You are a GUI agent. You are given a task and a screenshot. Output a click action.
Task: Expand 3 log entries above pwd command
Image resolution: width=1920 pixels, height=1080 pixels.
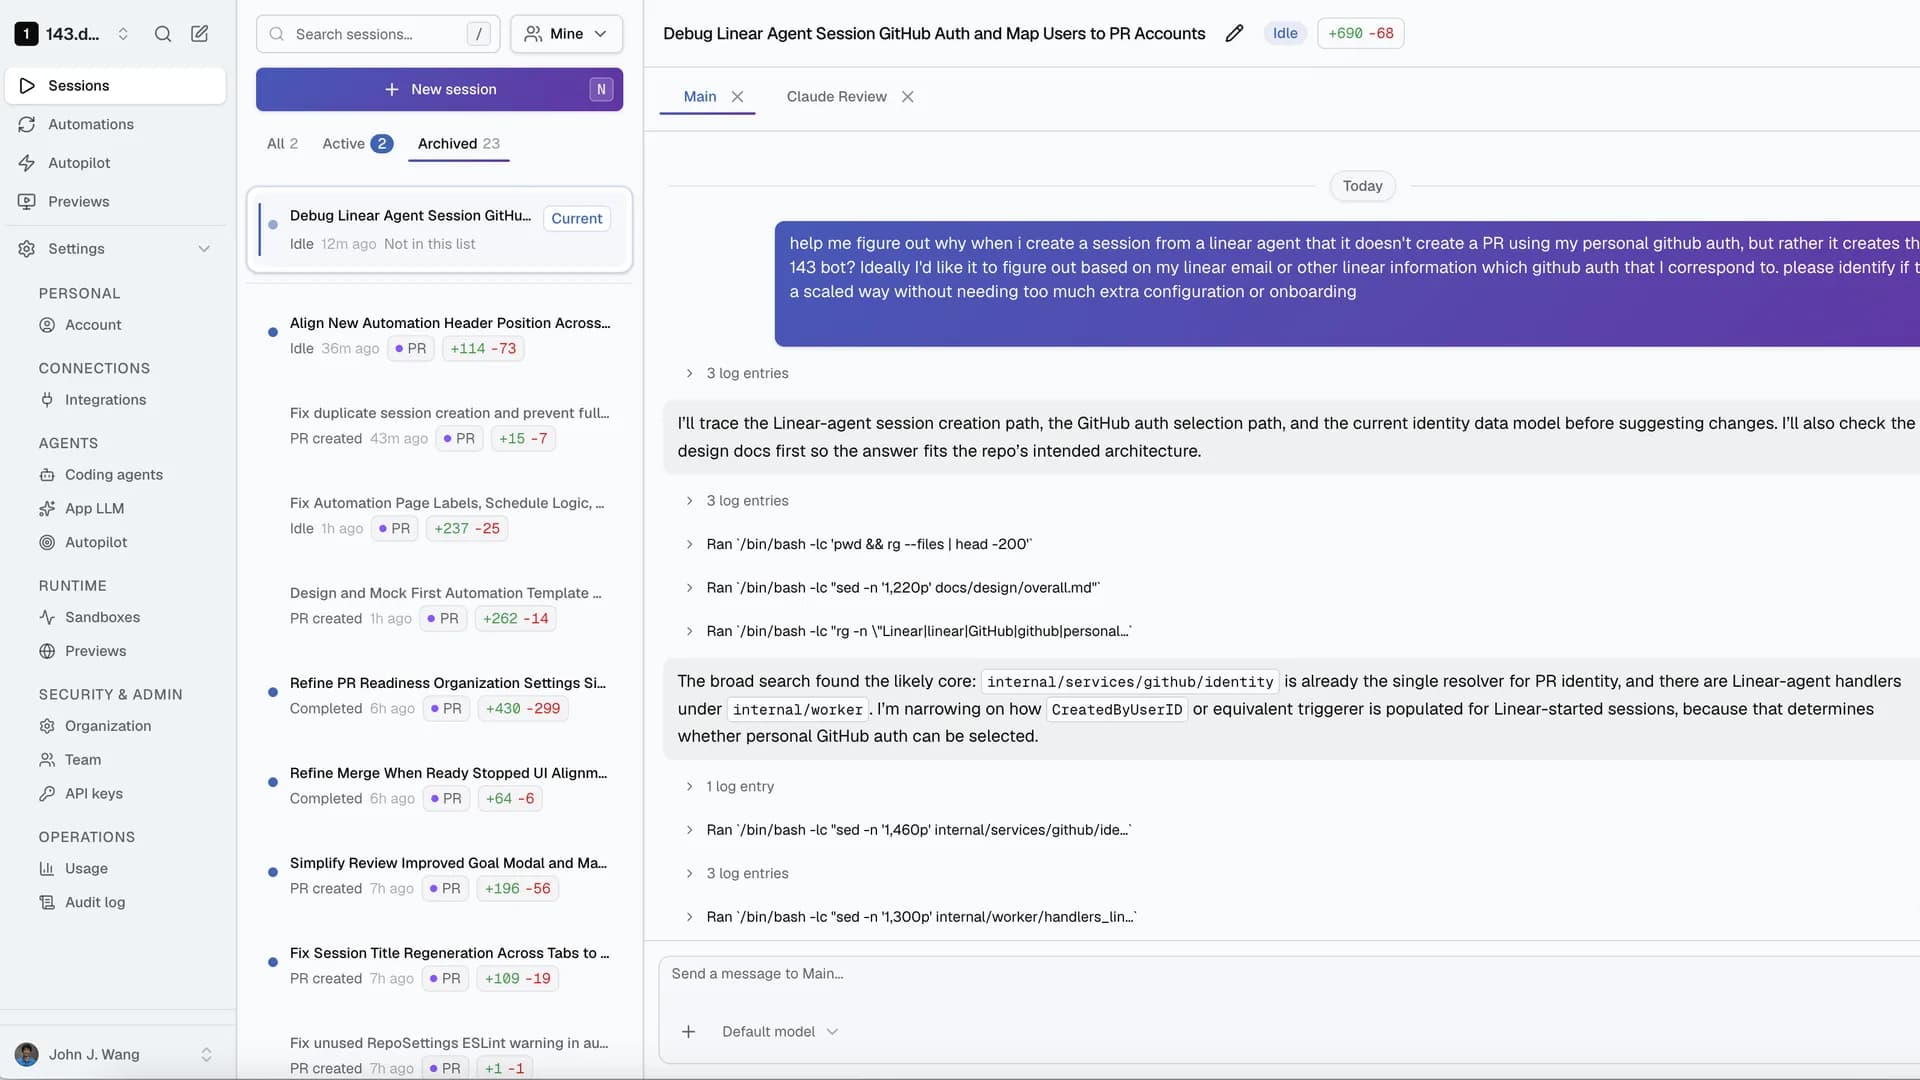[737, 501]
